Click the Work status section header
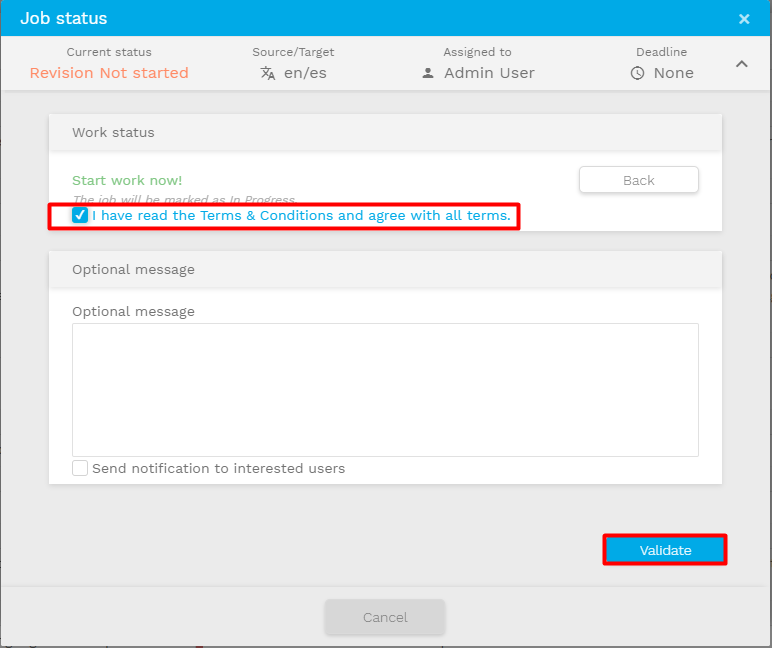 [x=113, y=132]
